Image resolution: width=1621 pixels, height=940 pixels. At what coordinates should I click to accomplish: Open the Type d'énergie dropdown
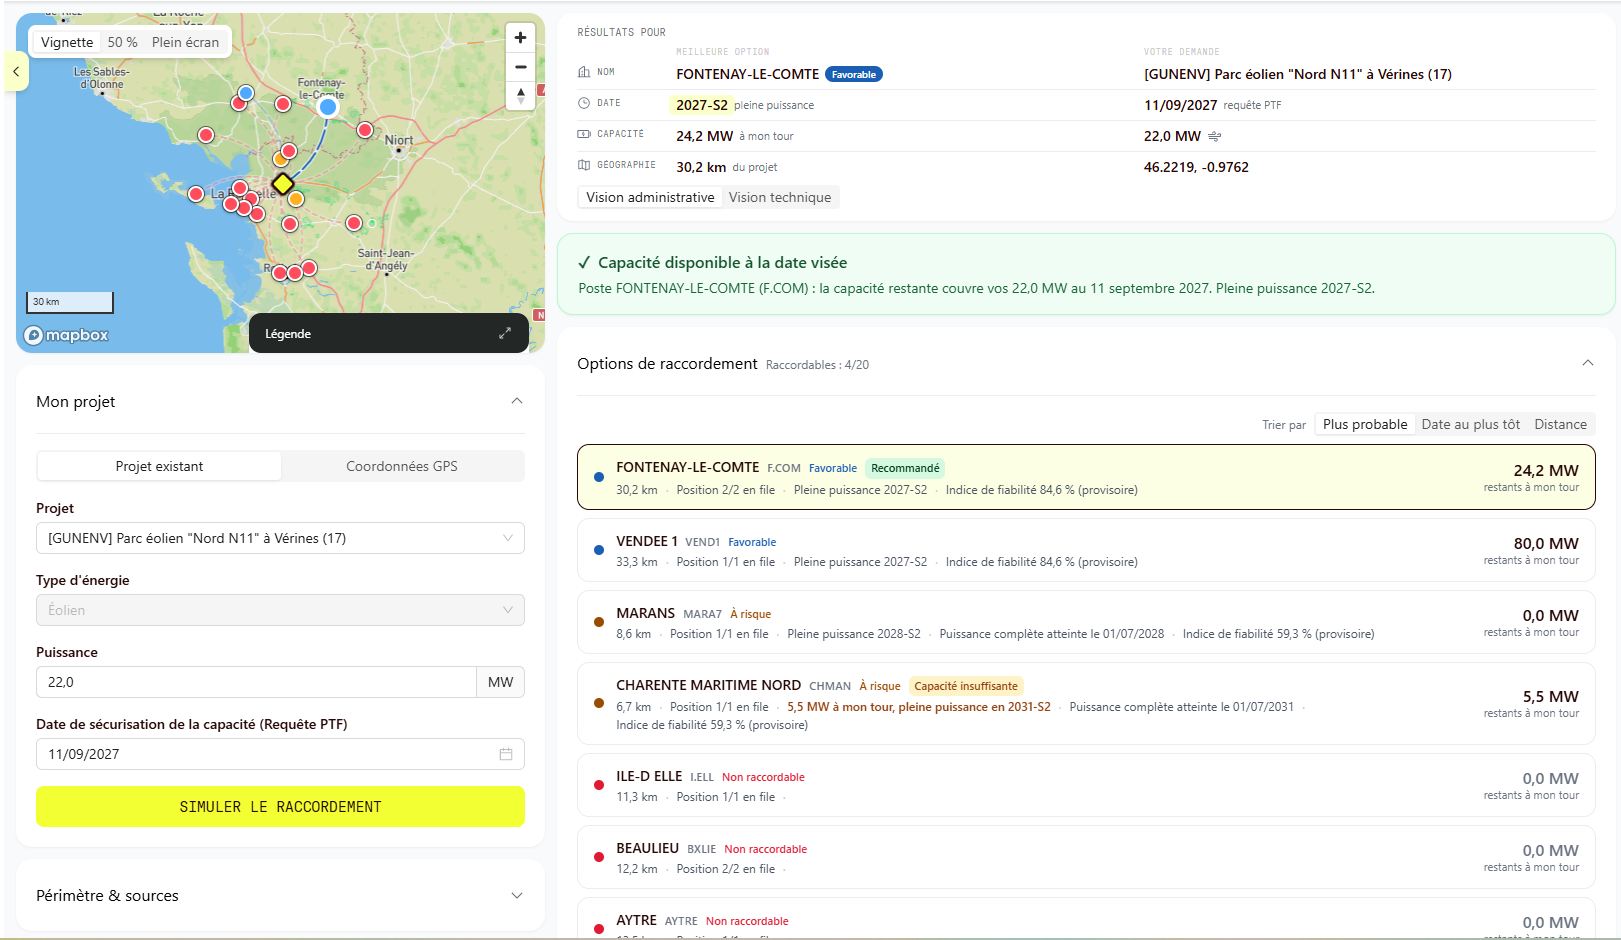tap(280, 610)
